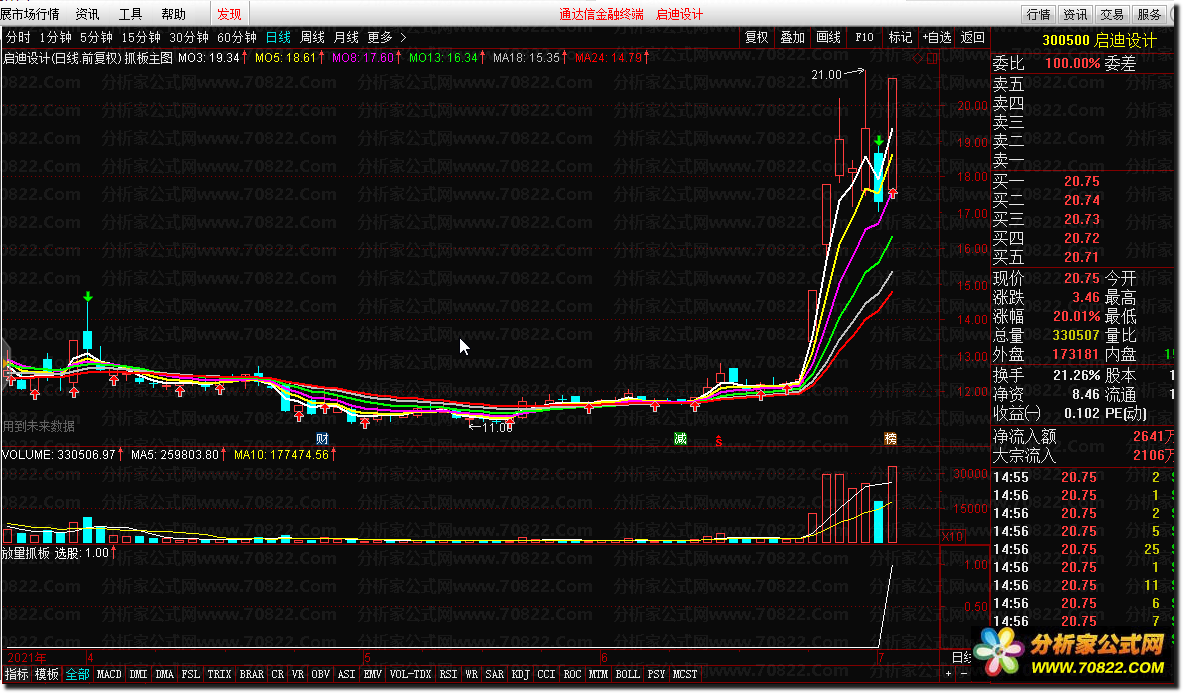Viewport: 1184px width, 693px height.
Task: Select the 日线 daily period
Action: pyautogui.click(x=278, y=37)
